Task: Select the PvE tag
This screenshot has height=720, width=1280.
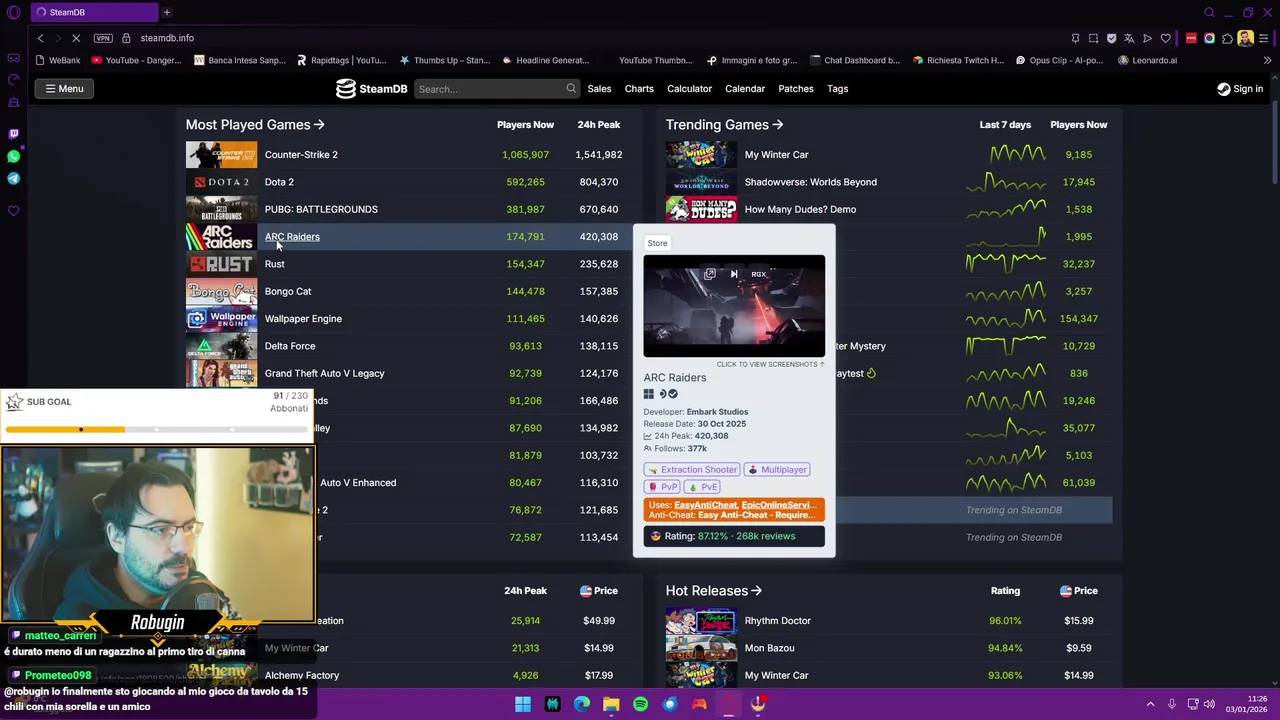Action: click(x=703, y=487)
